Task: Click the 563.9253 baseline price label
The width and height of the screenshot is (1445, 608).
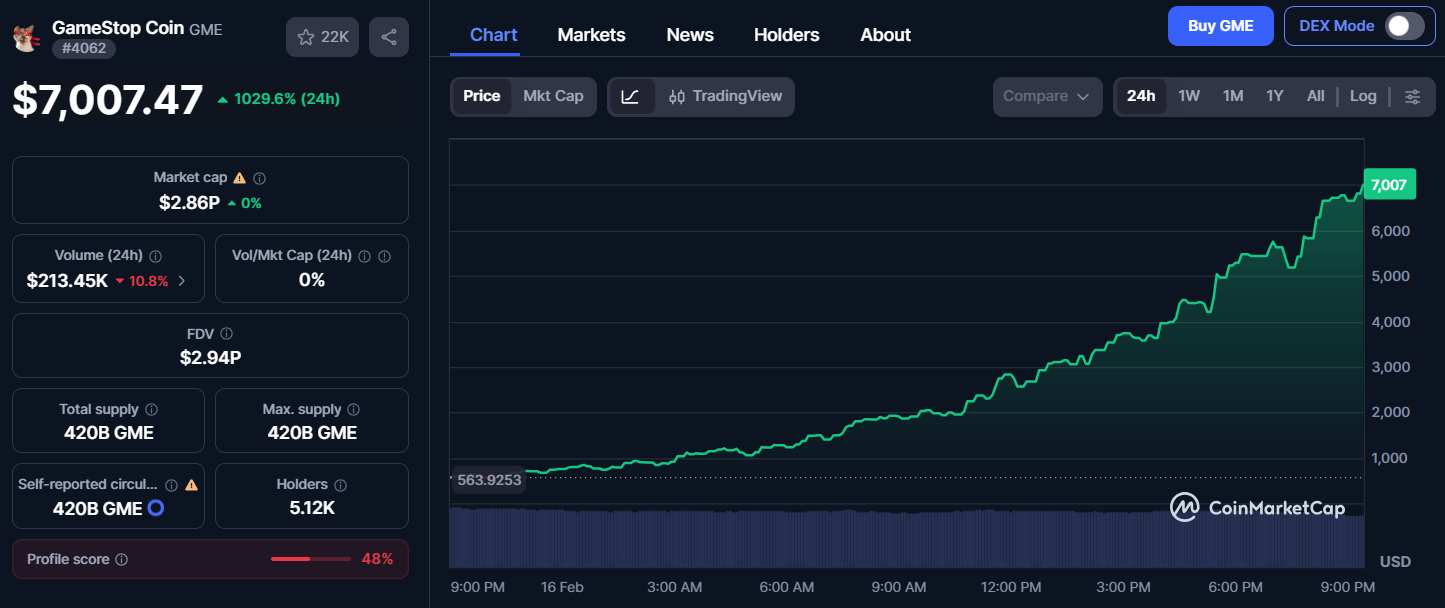Action: 488,480
